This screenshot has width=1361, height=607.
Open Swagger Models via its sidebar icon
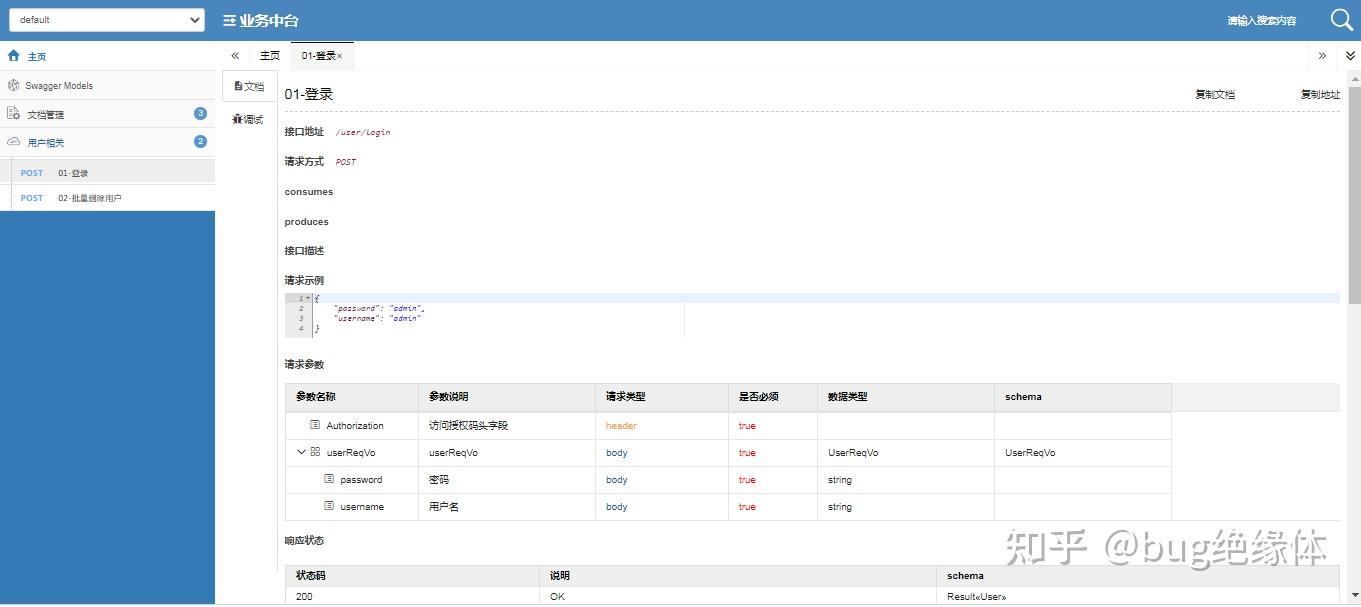(13, 84)
